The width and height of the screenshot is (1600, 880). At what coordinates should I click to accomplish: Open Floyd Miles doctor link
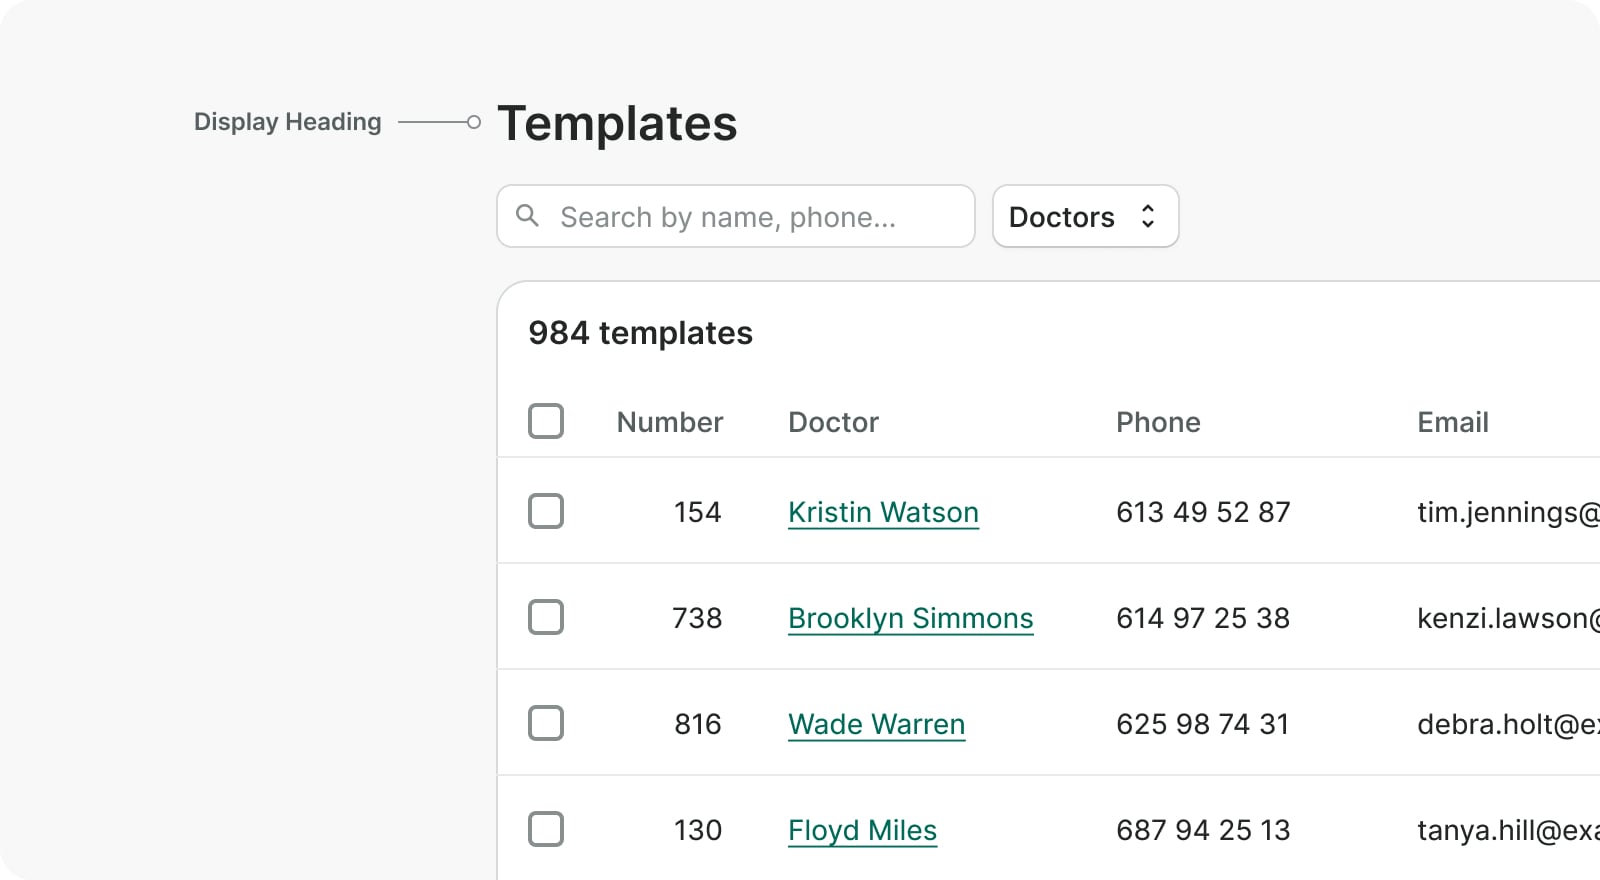click(862, 830)
